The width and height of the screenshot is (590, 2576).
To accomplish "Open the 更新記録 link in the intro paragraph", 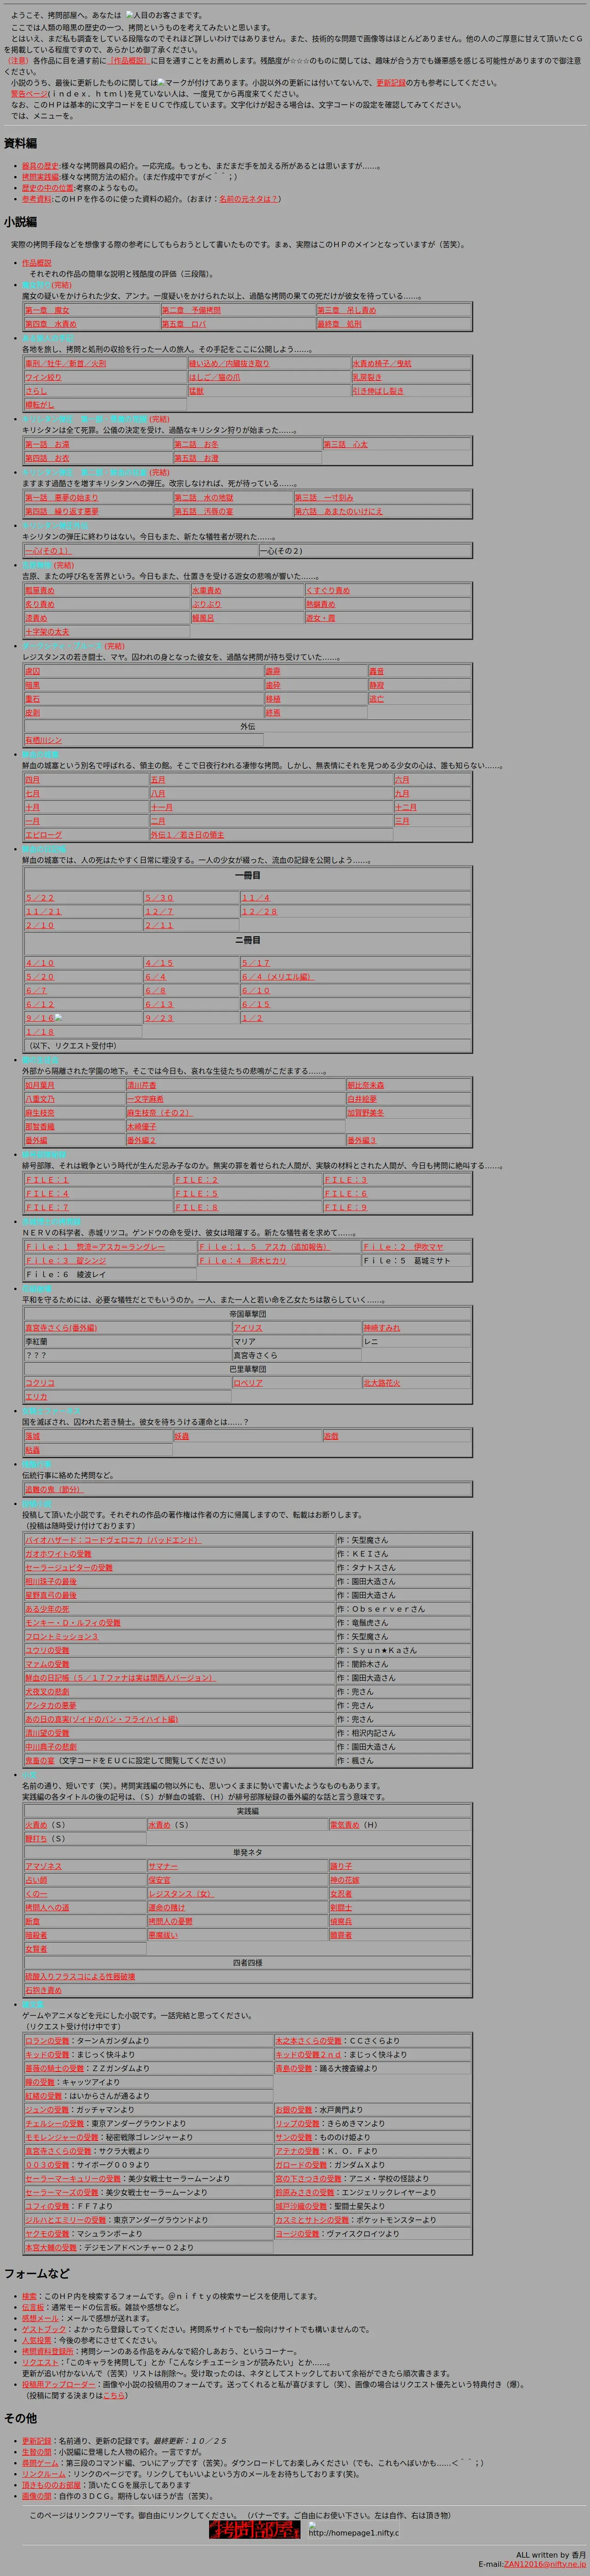I will [x=391, y=83].
